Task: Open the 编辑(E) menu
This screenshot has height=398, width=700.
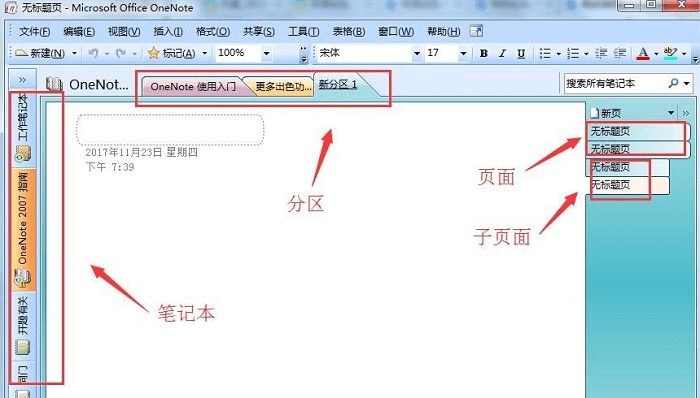Action: coord(79,32)
